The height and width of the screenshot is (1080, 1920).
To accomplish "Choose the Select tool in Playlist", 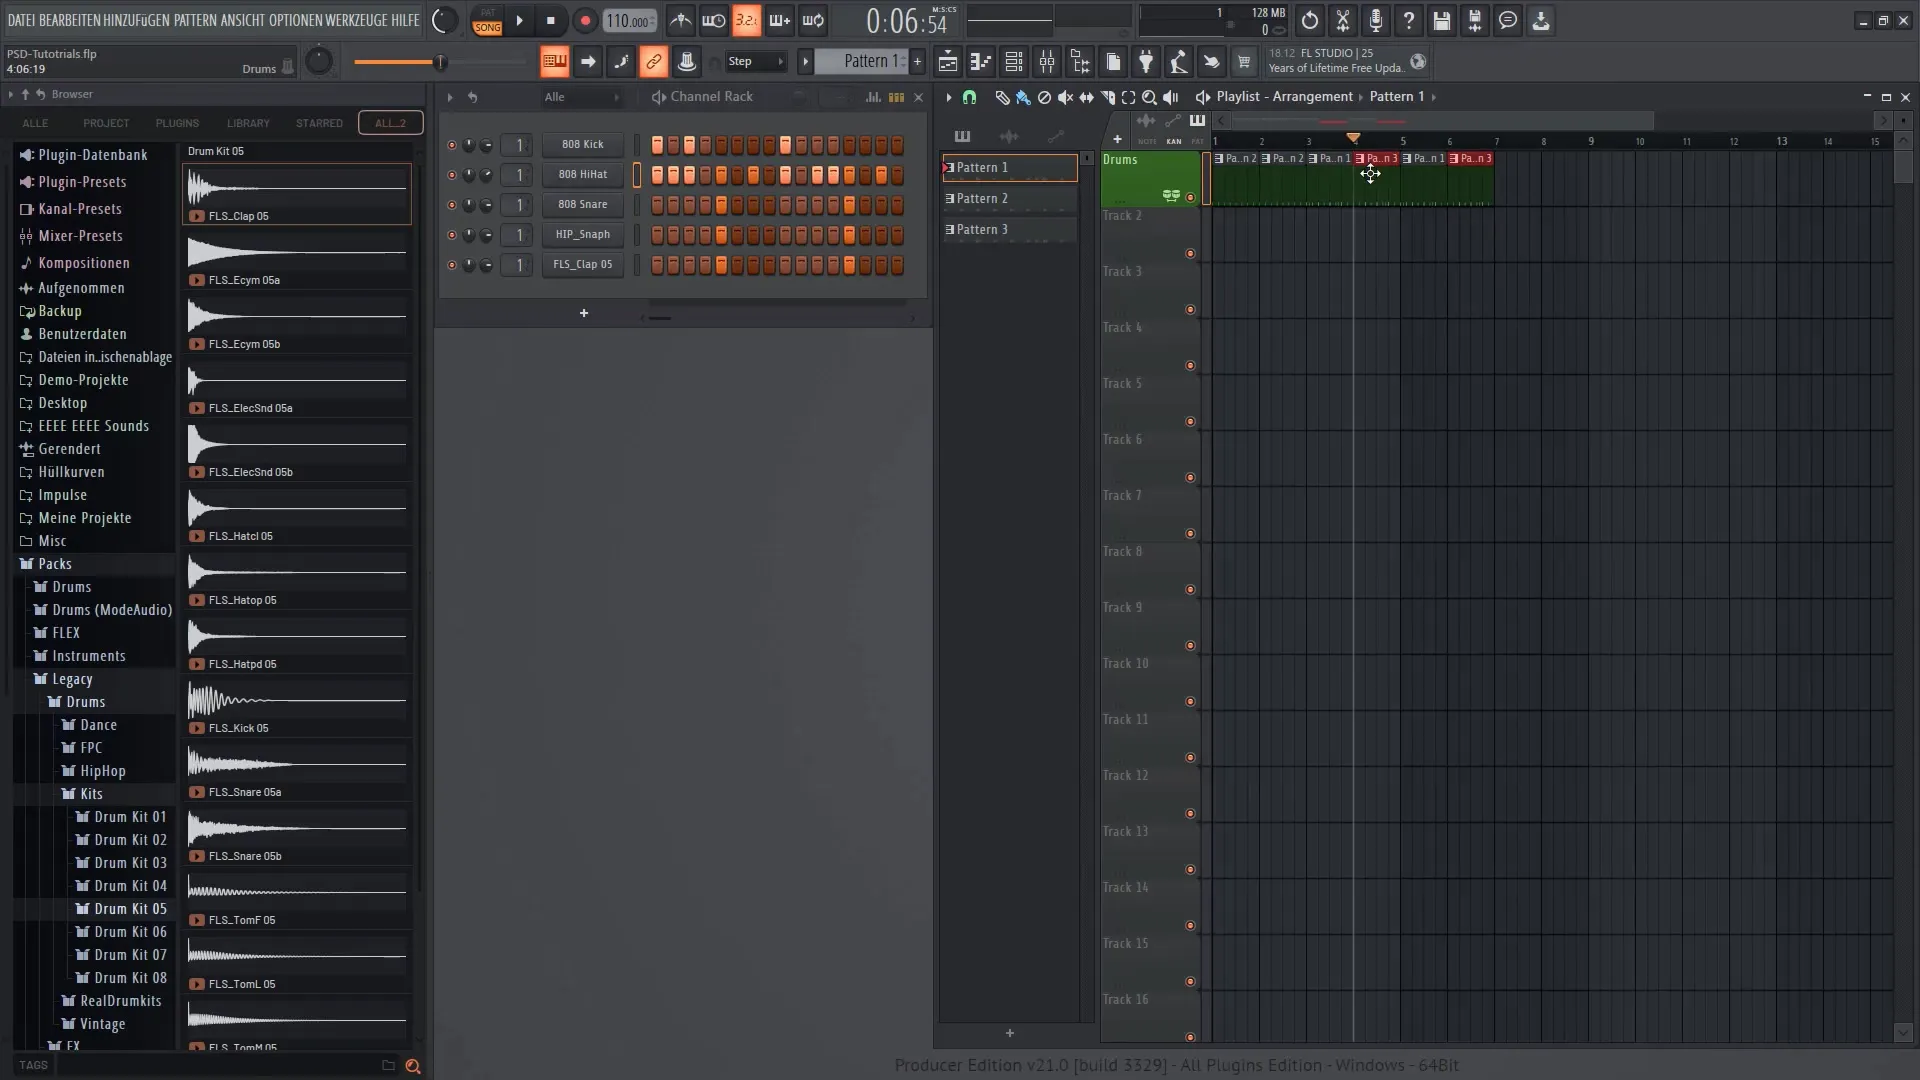I will coord(1128,97).
